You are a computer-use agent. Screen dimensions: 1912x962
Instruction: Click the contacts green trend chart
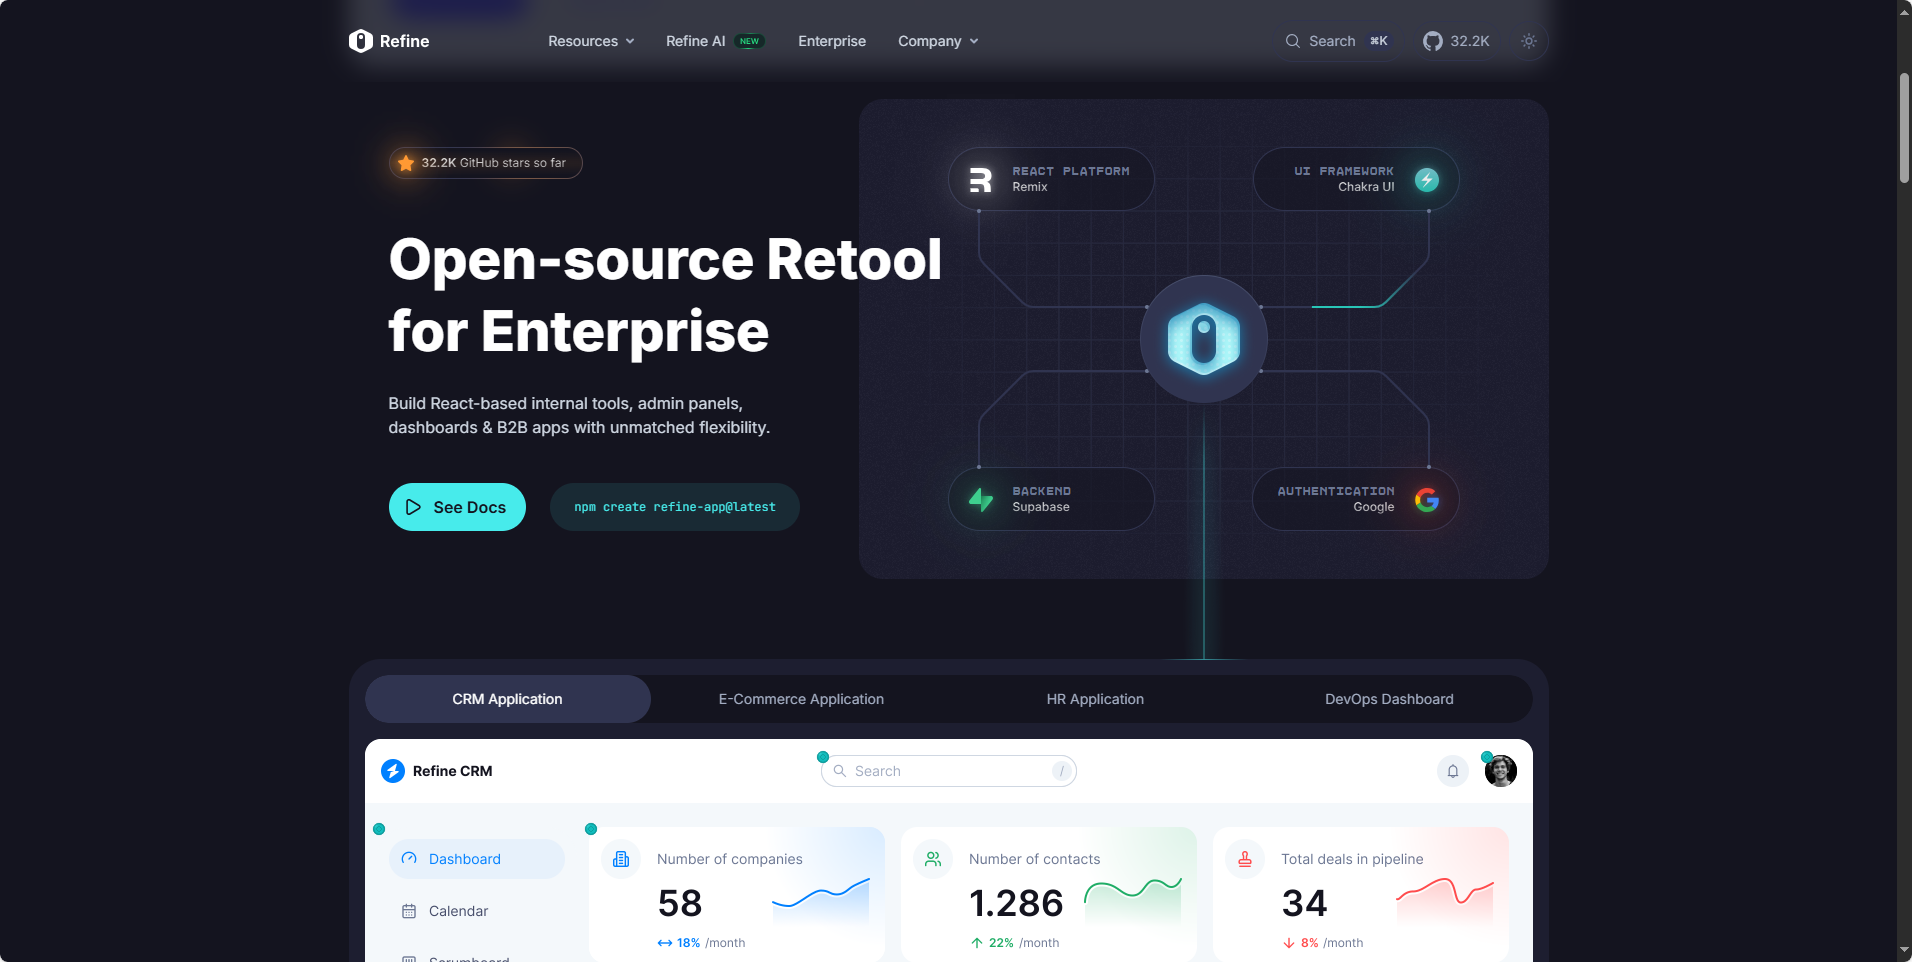pos(1133,899)
